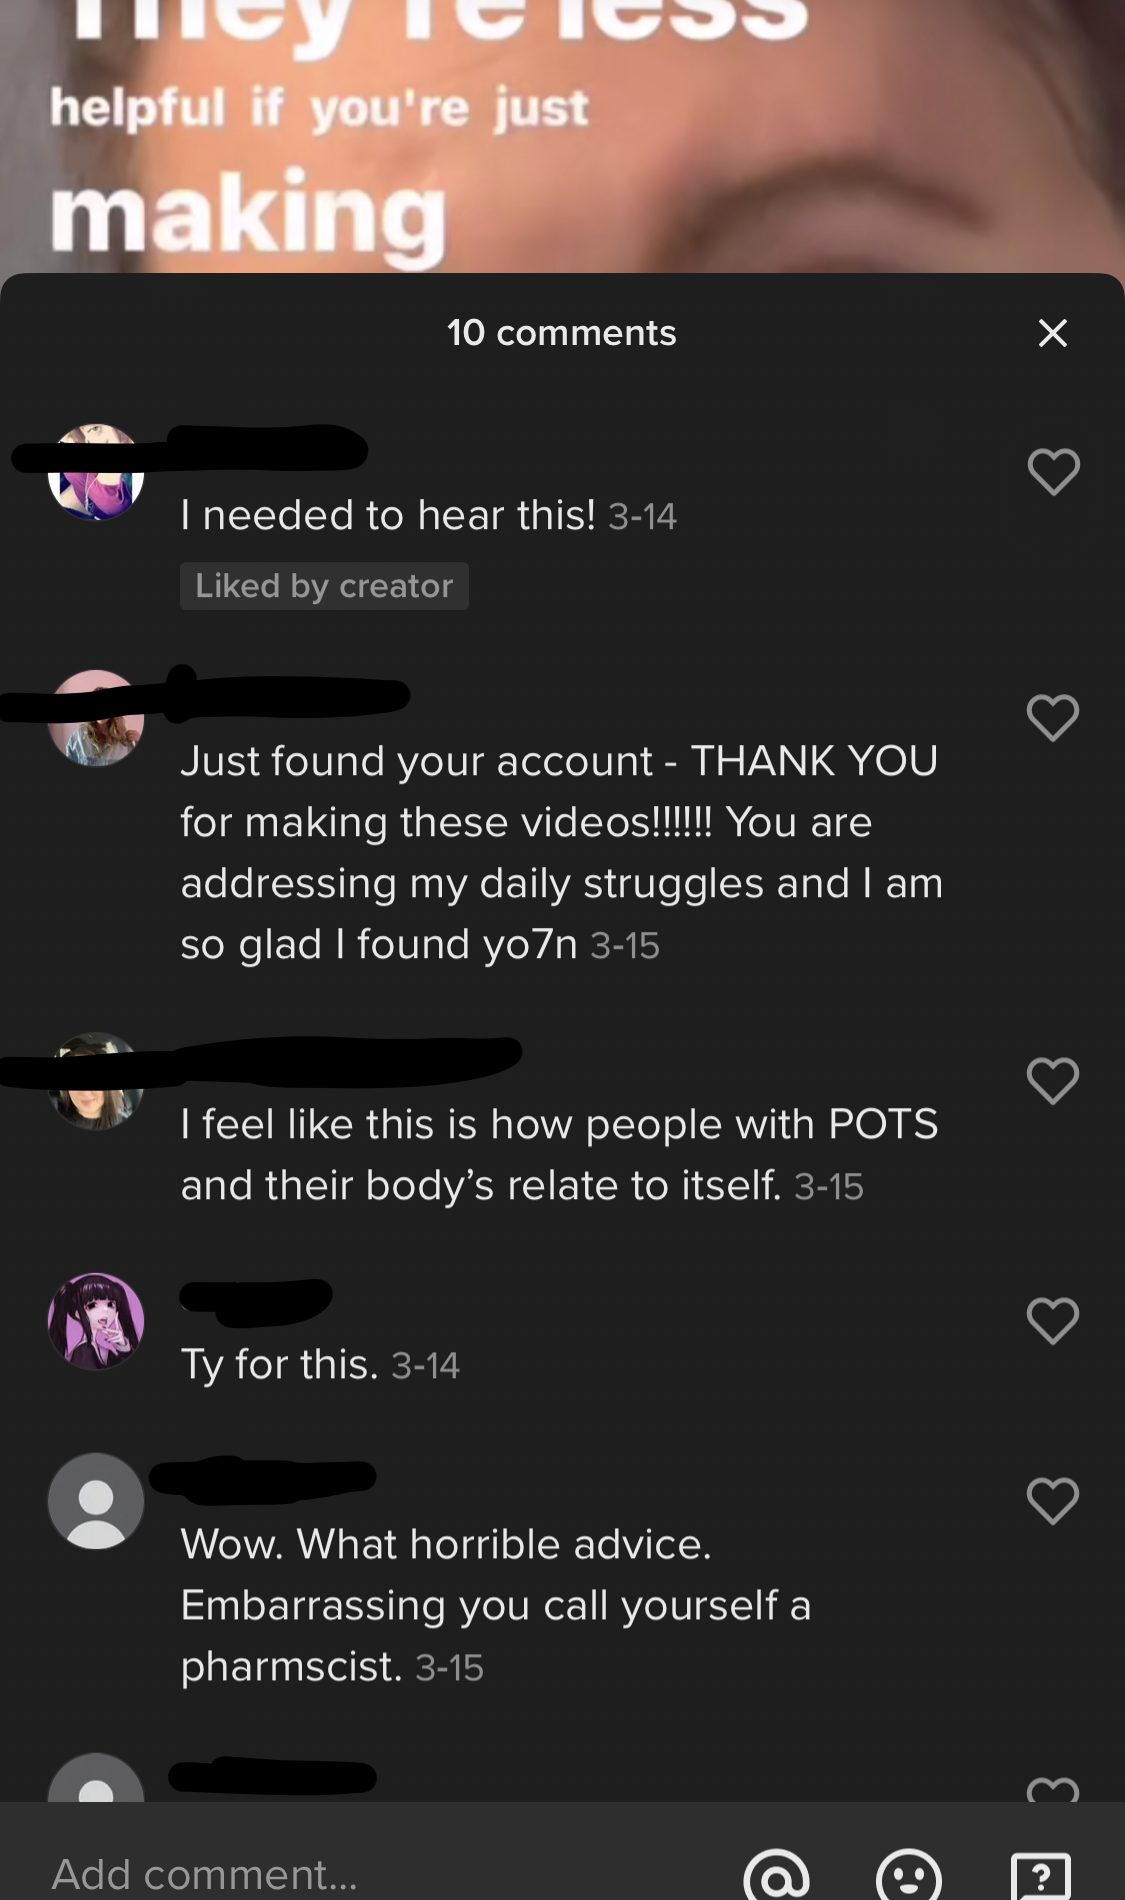Like the "Just found your account" comment
This screenshot has height=1900, width=1125.
(1053, 717)
